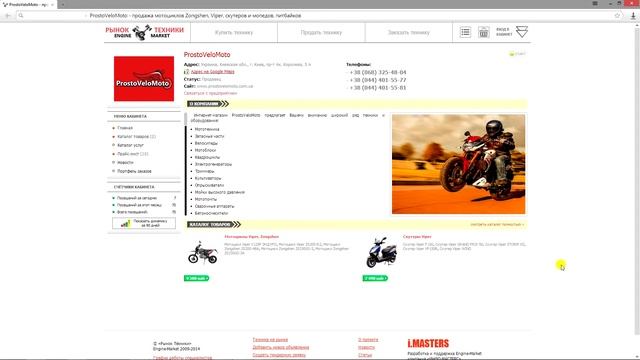Open the 'Вход в кабинет' login link
The height and width of the screenshot is (360, 640).
click(x=504, y=32)
